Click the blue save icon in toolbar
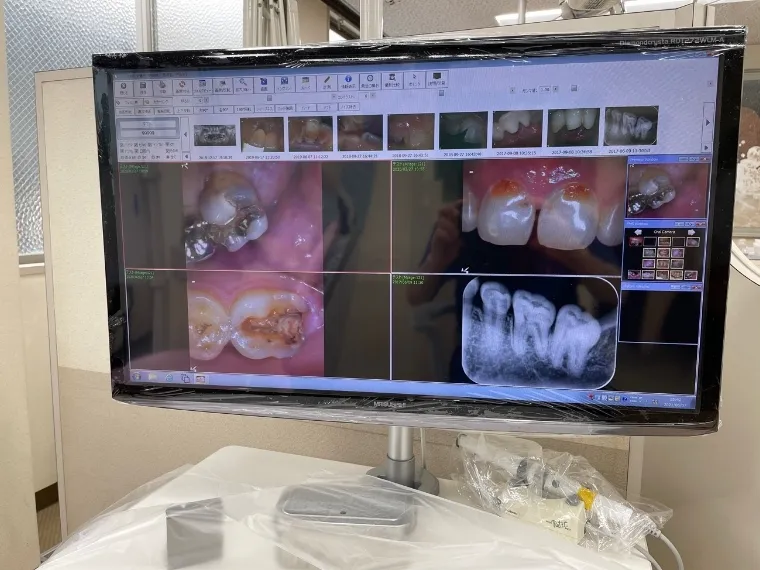 pos(264,84)
